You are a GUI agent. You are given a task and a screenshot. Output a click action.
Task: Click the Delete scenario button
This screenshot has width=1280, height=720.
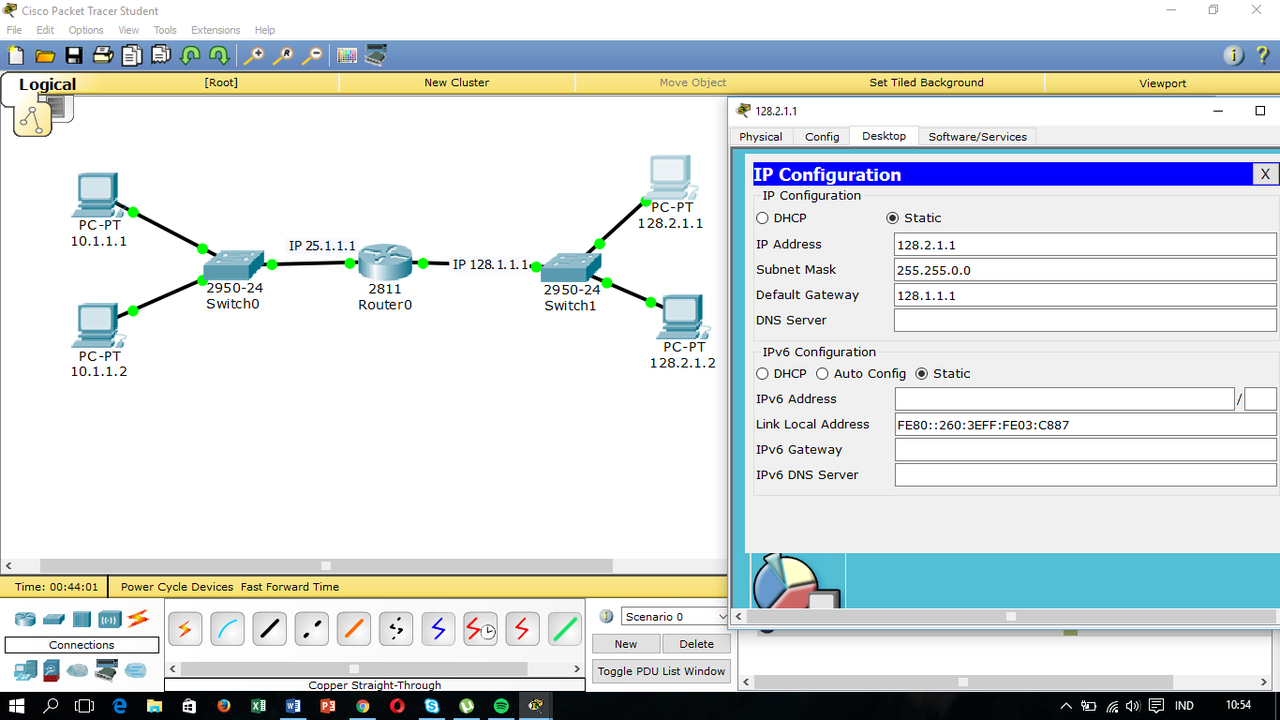click(697, 644)
